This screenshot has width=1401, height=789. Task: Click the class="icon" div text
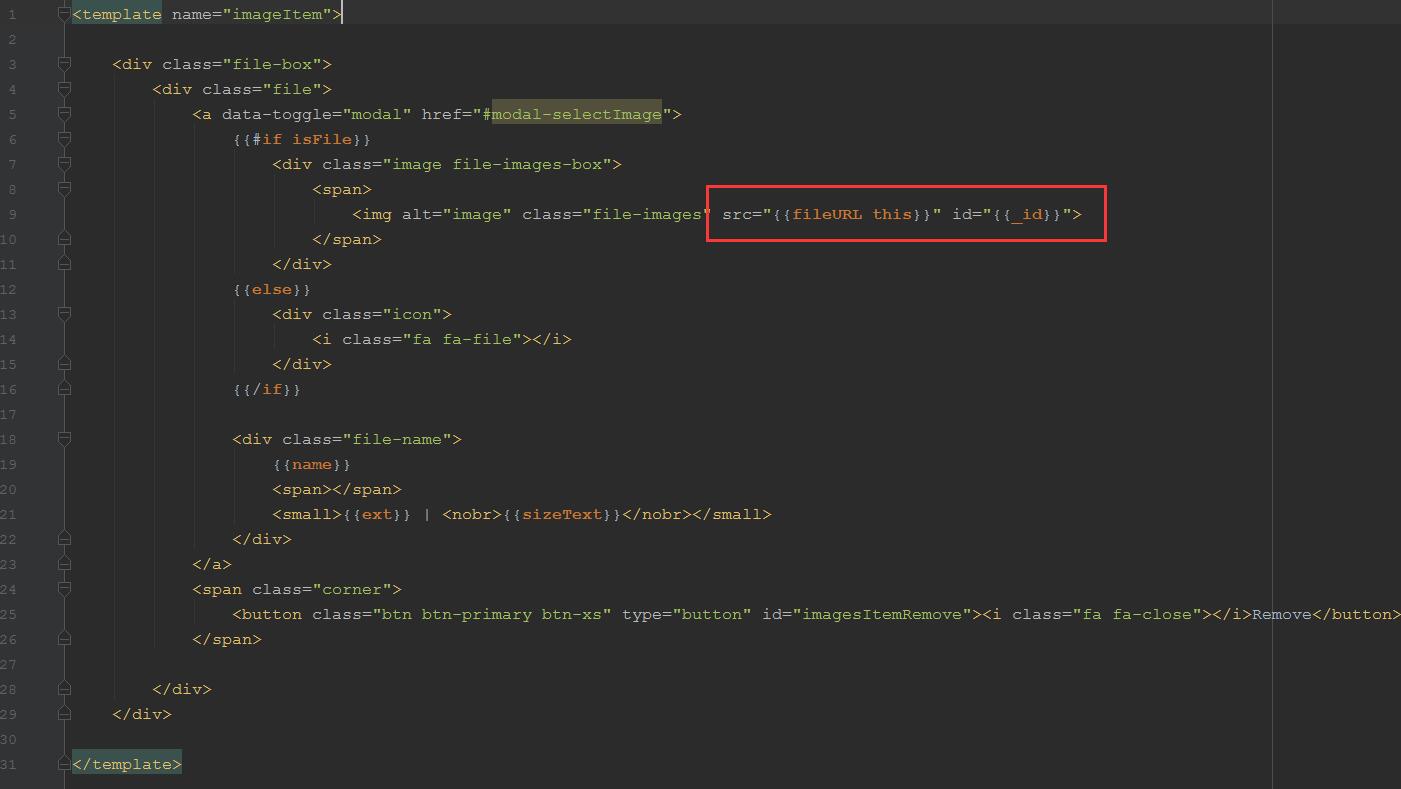382,314
